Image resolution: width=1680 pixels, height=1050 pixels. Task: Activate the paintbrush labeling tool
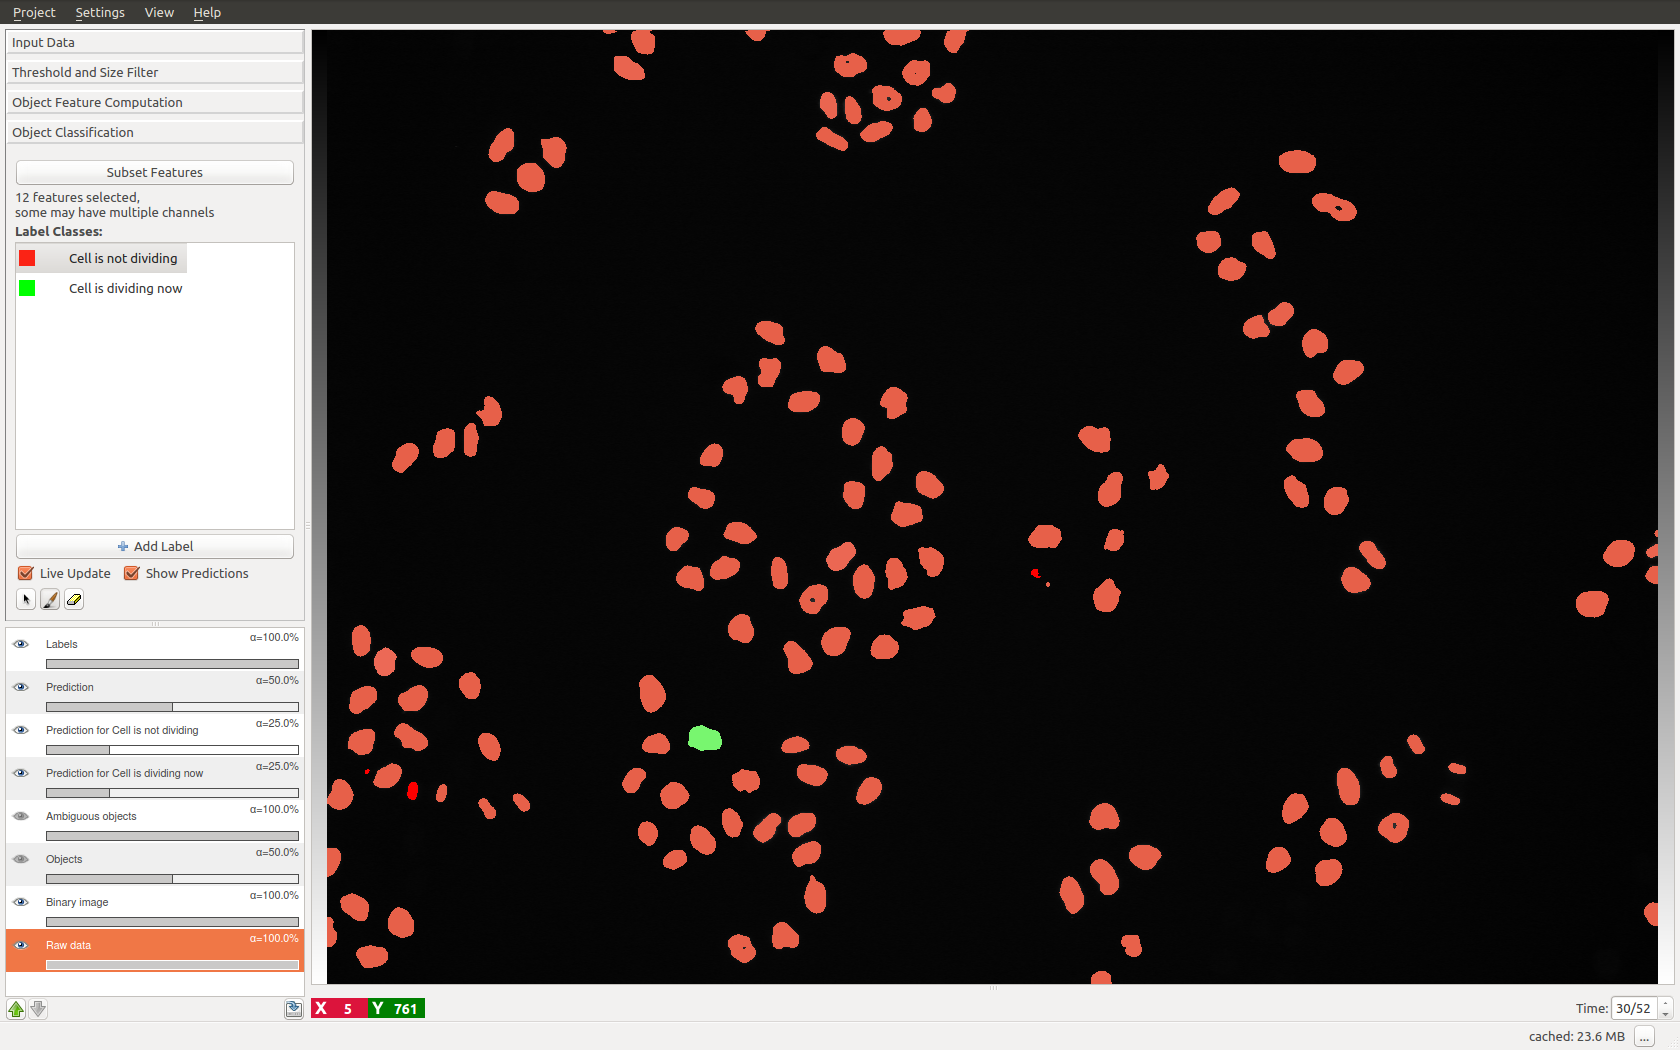point(50,600)
